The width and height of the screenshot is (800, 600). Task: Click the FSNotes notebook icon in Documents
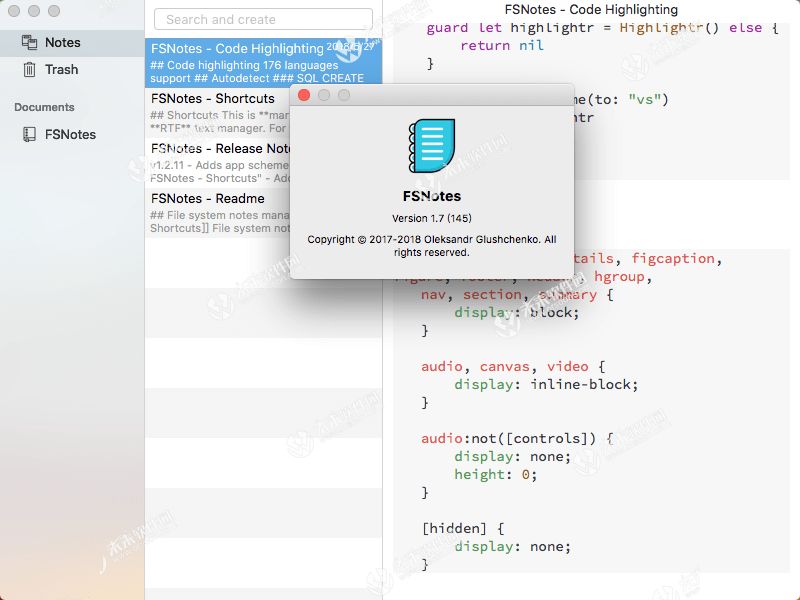[29, 134]
